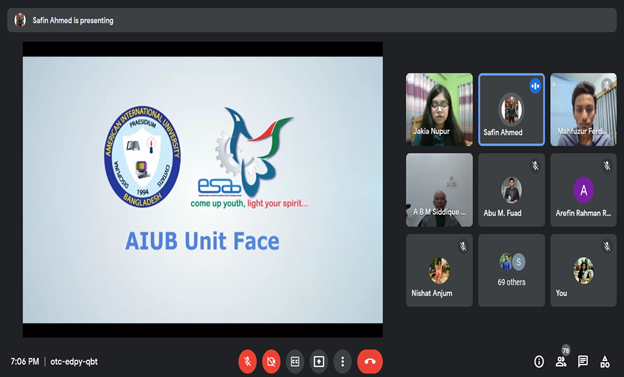The width and height of the screenshot is (624, 377).
Task: Open meeting details info icon
Action: 539,361
